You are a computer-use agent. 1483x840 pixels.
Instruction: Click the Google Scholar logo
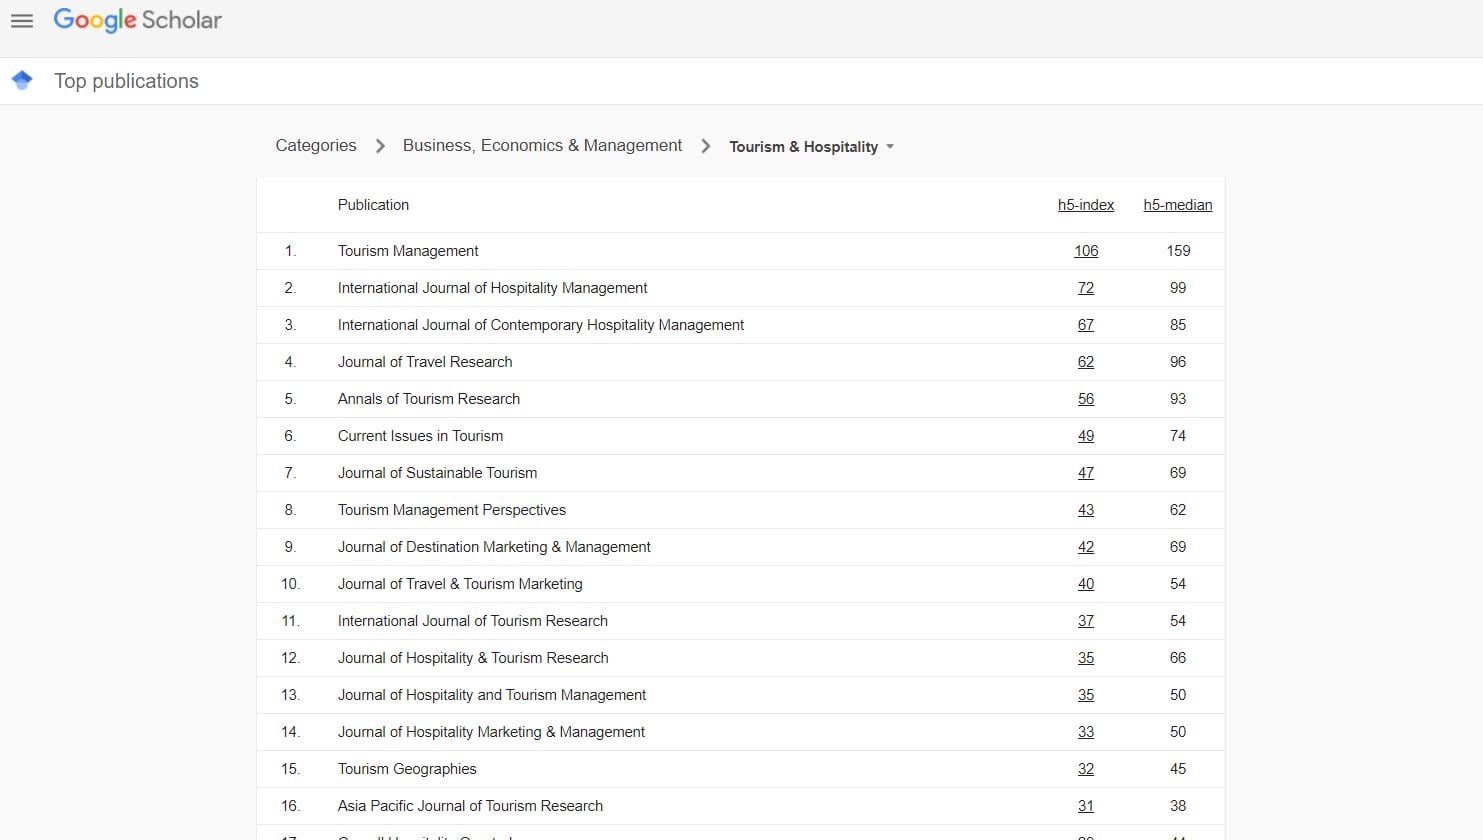[x=138, y=20]
